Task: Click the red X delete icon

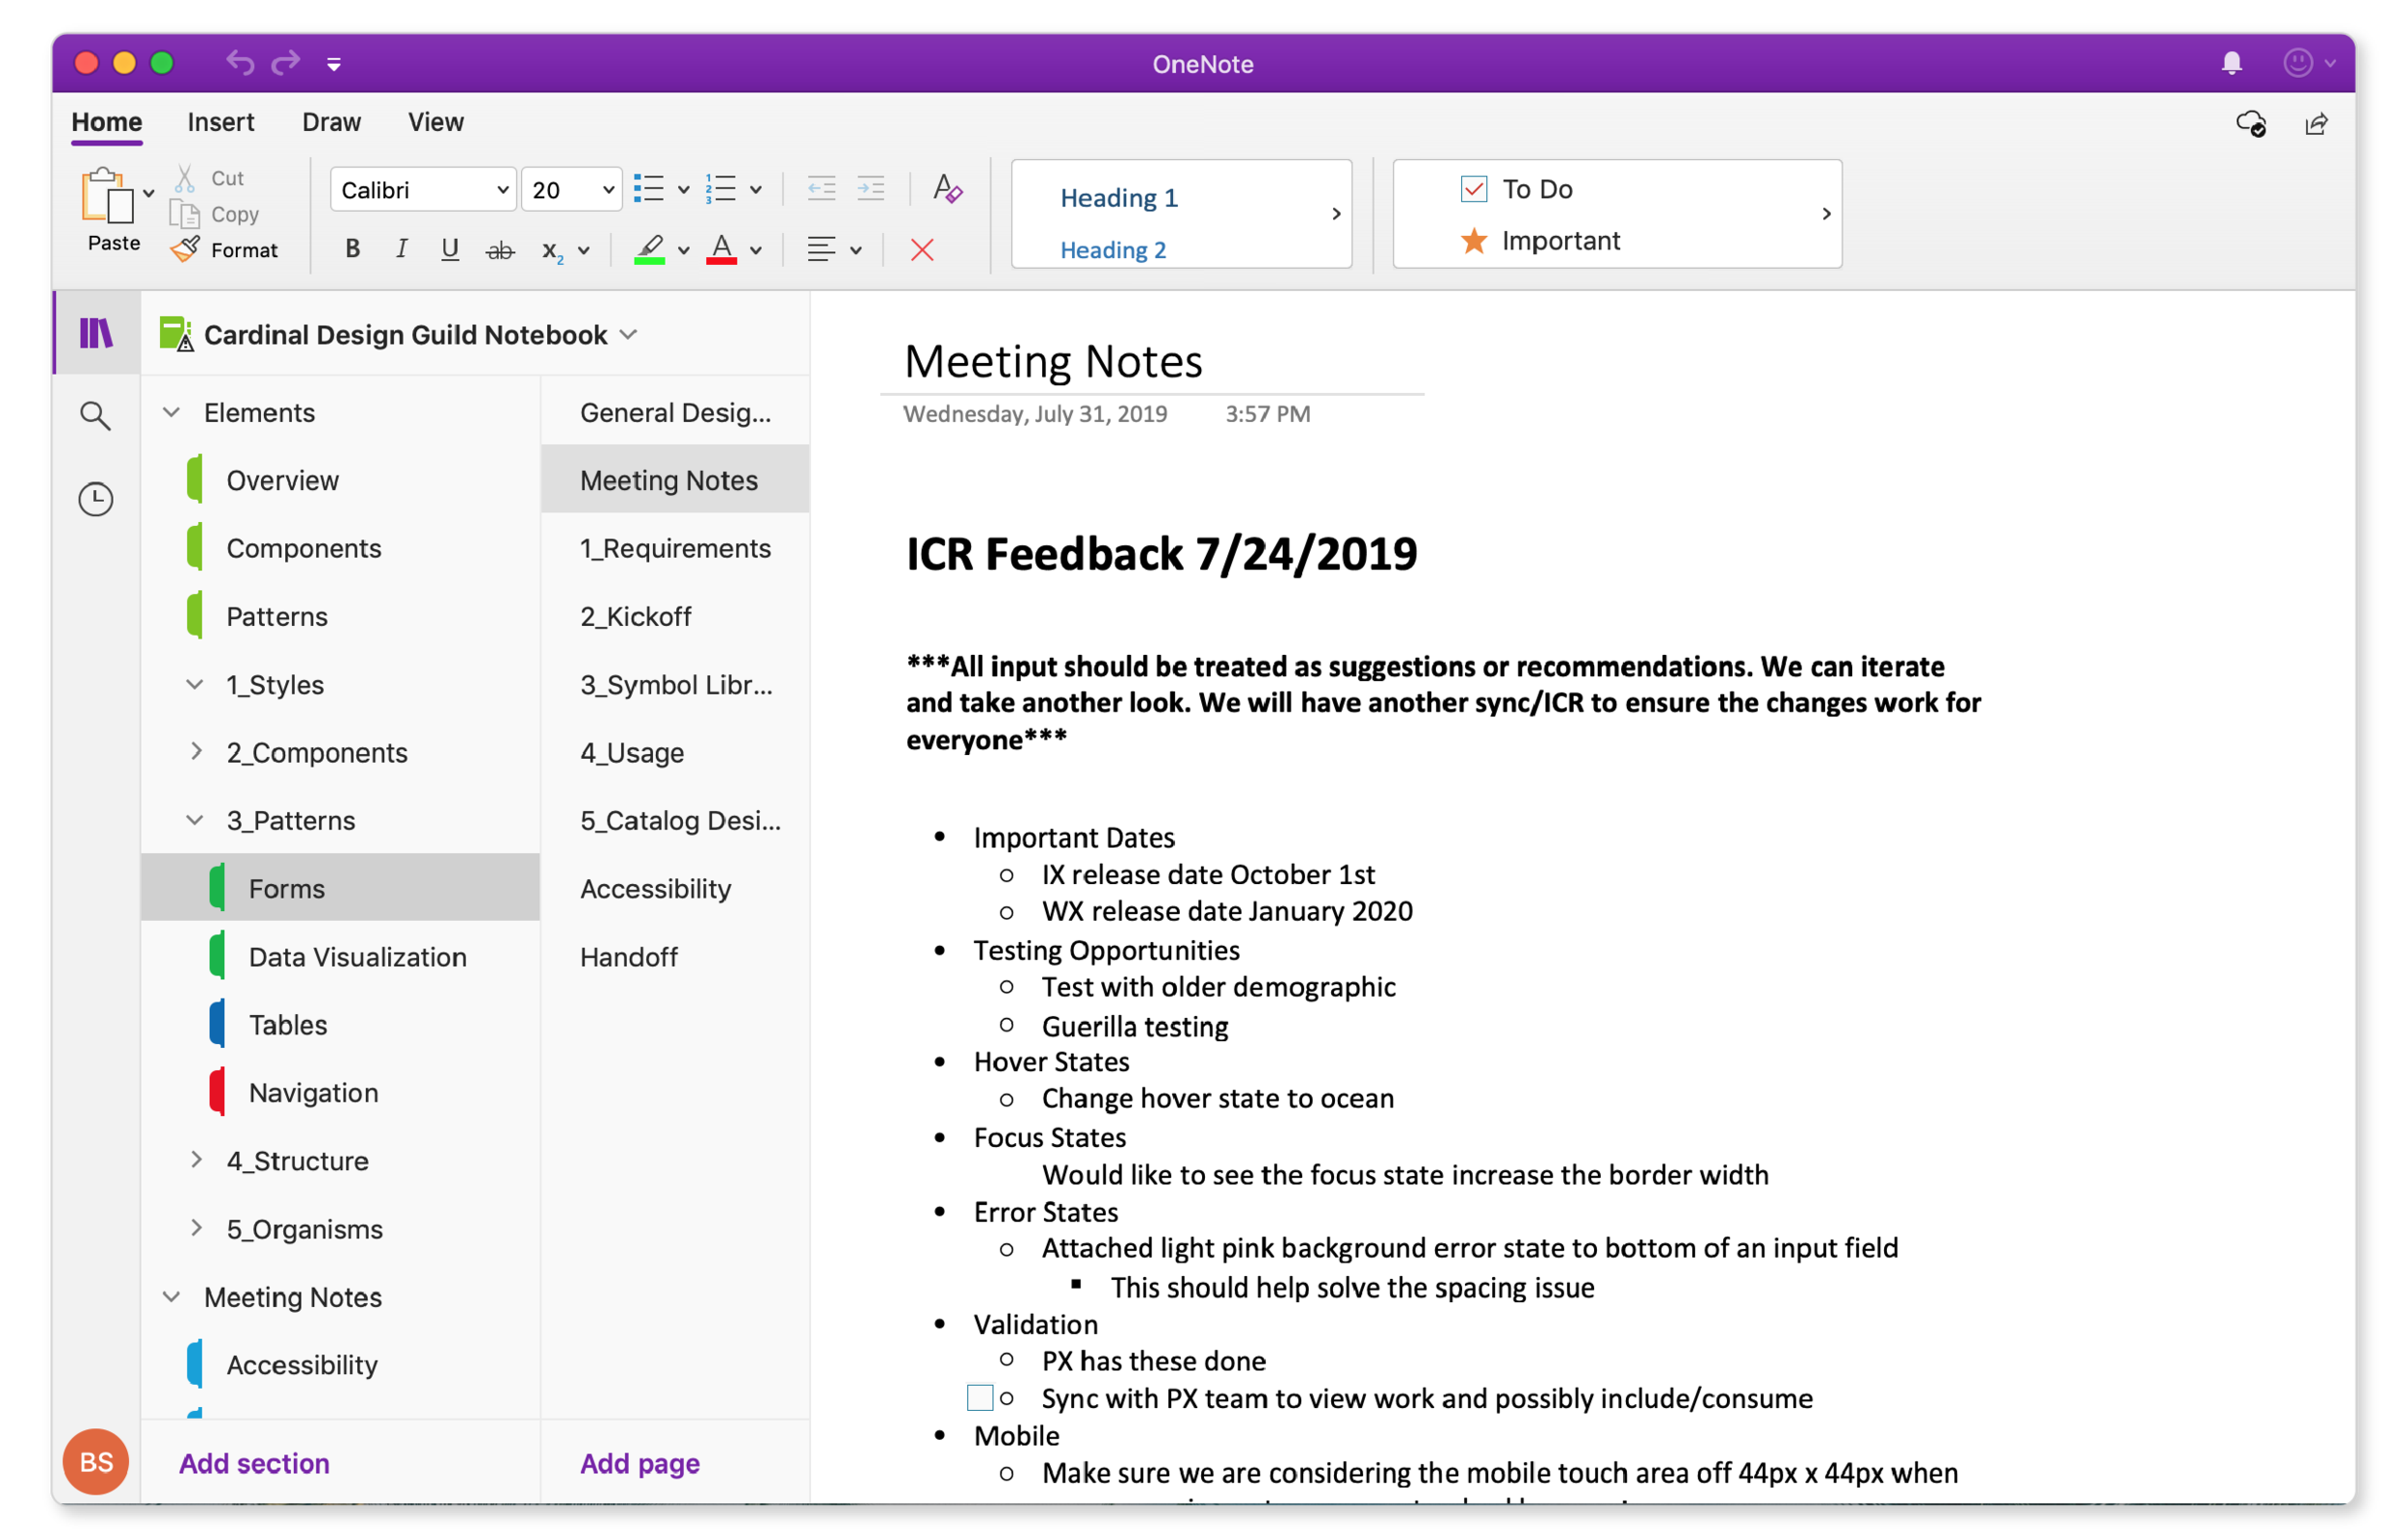Action: coord(921,250)
